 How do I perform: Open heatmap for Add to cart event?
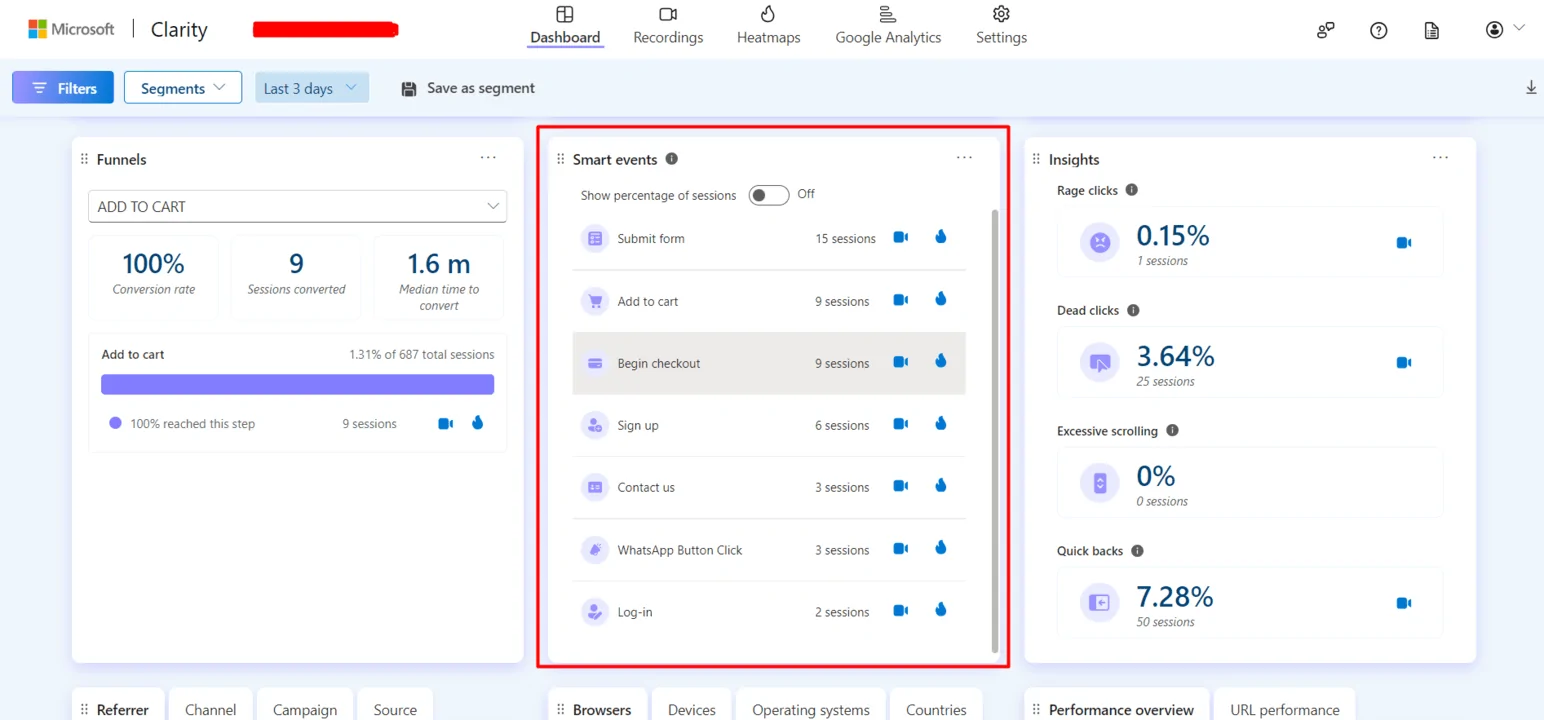pyautogui.click(x=940, y=300)
